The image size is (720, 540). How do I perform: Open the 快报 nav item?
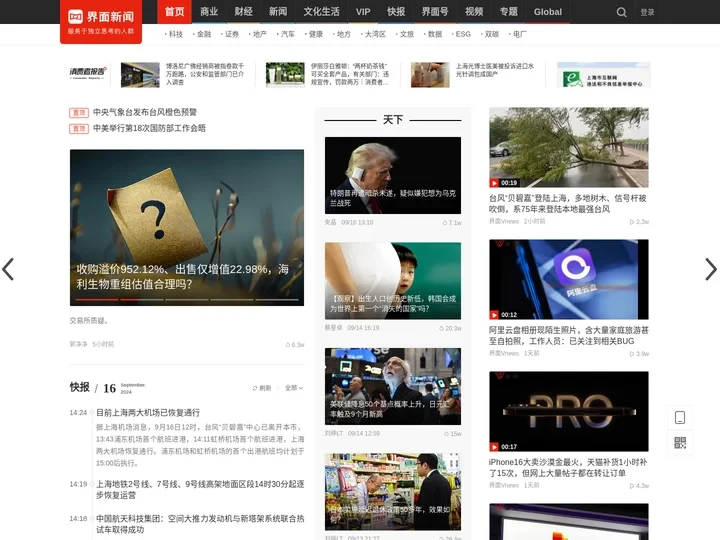[396, 11]
